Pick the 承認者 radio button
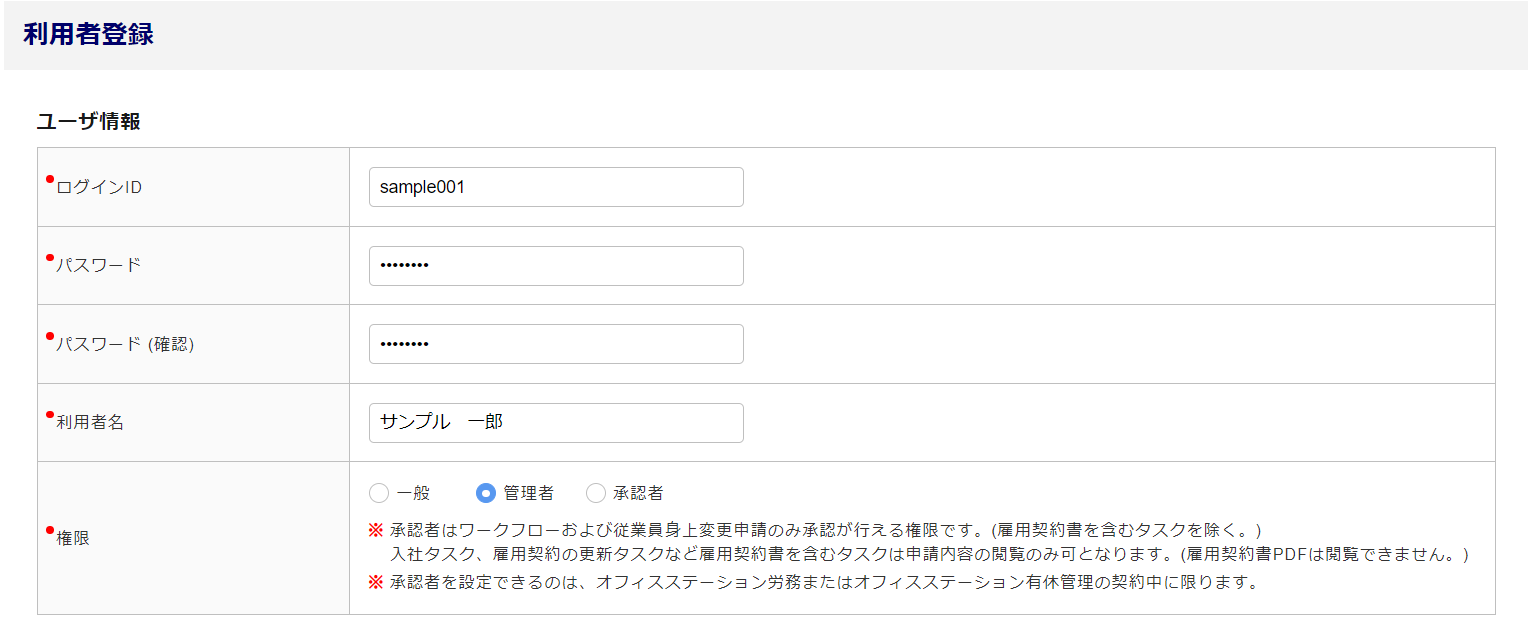The height and width of the screenshot is (631, 1528). click(x=596, y=493)
